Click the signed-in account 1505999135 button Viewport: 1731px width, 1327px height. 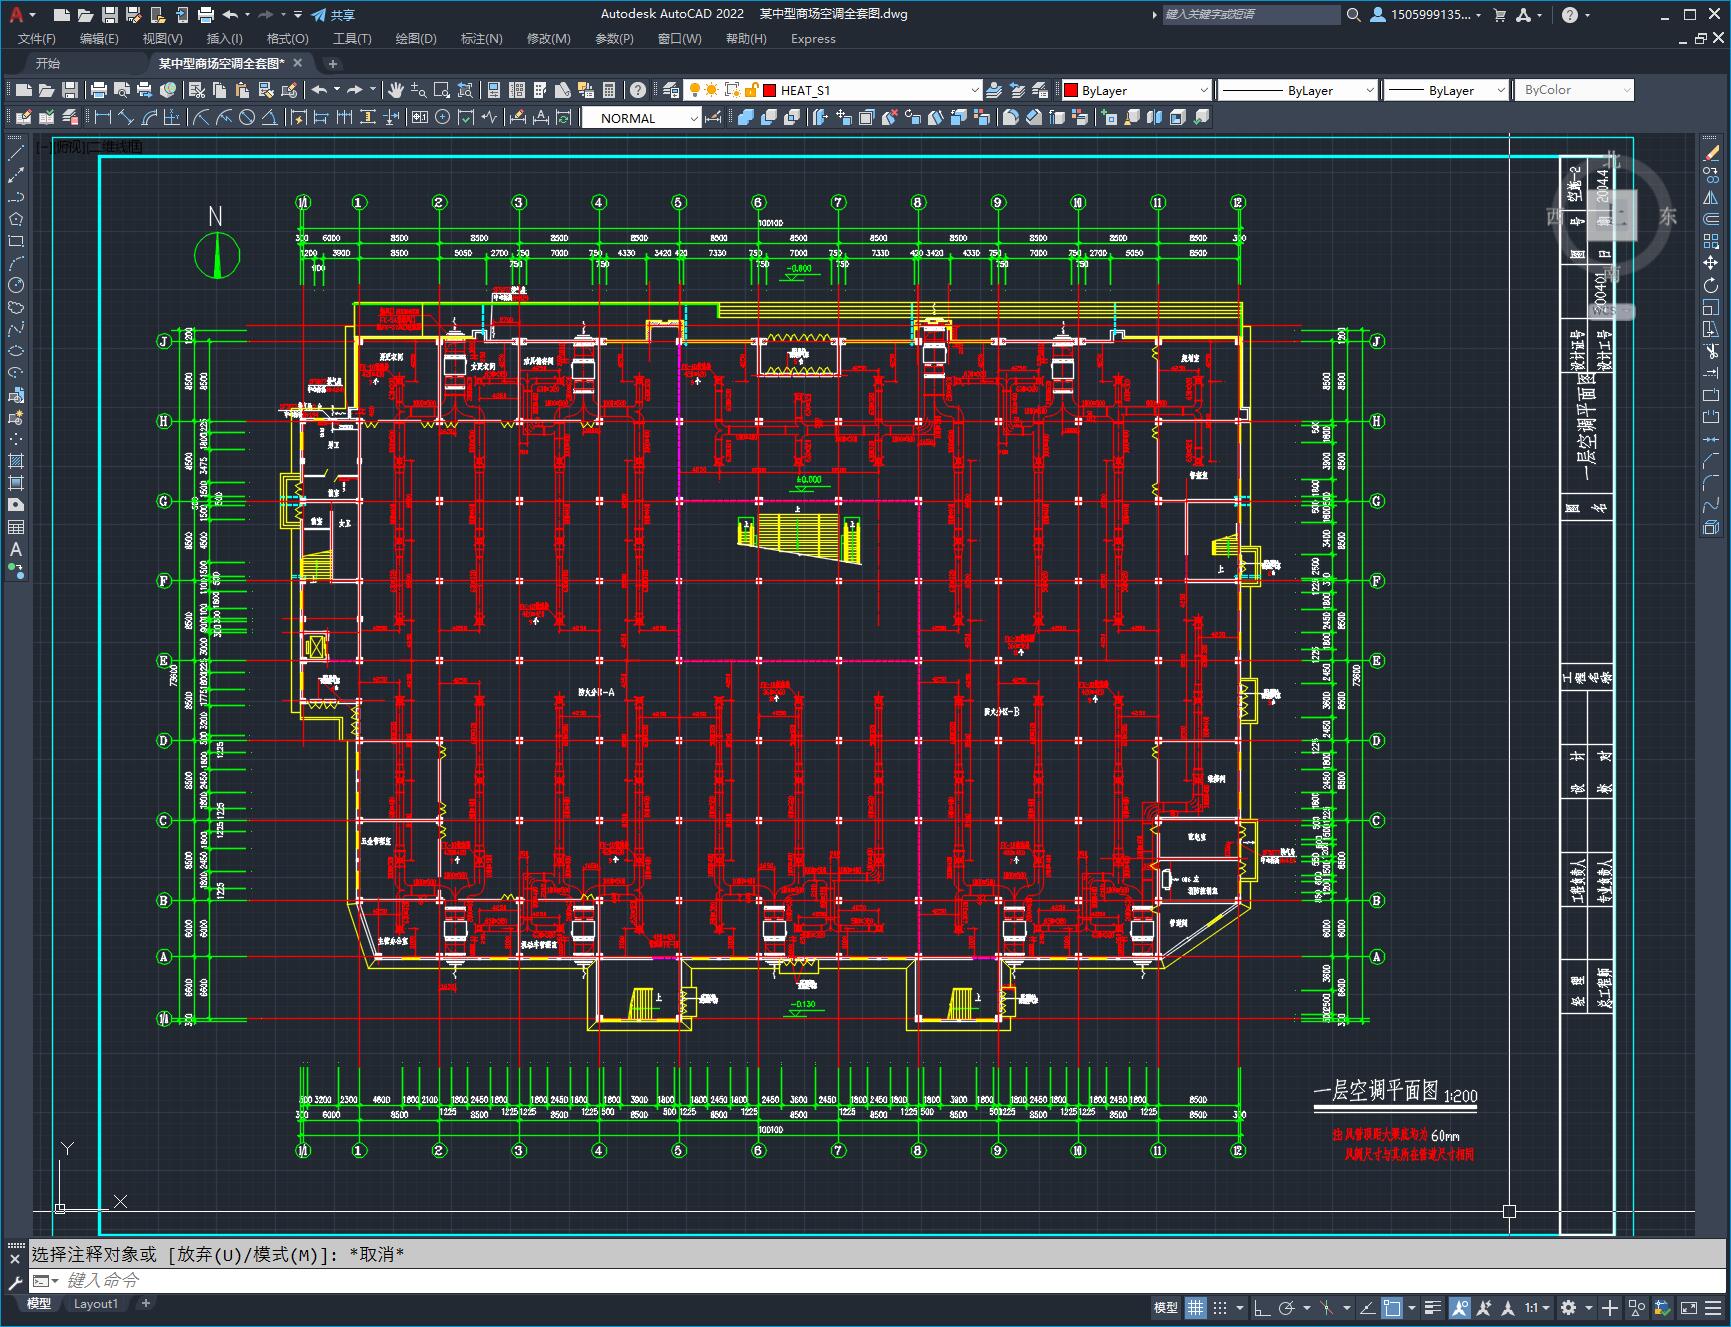[x=1426, y=15]
